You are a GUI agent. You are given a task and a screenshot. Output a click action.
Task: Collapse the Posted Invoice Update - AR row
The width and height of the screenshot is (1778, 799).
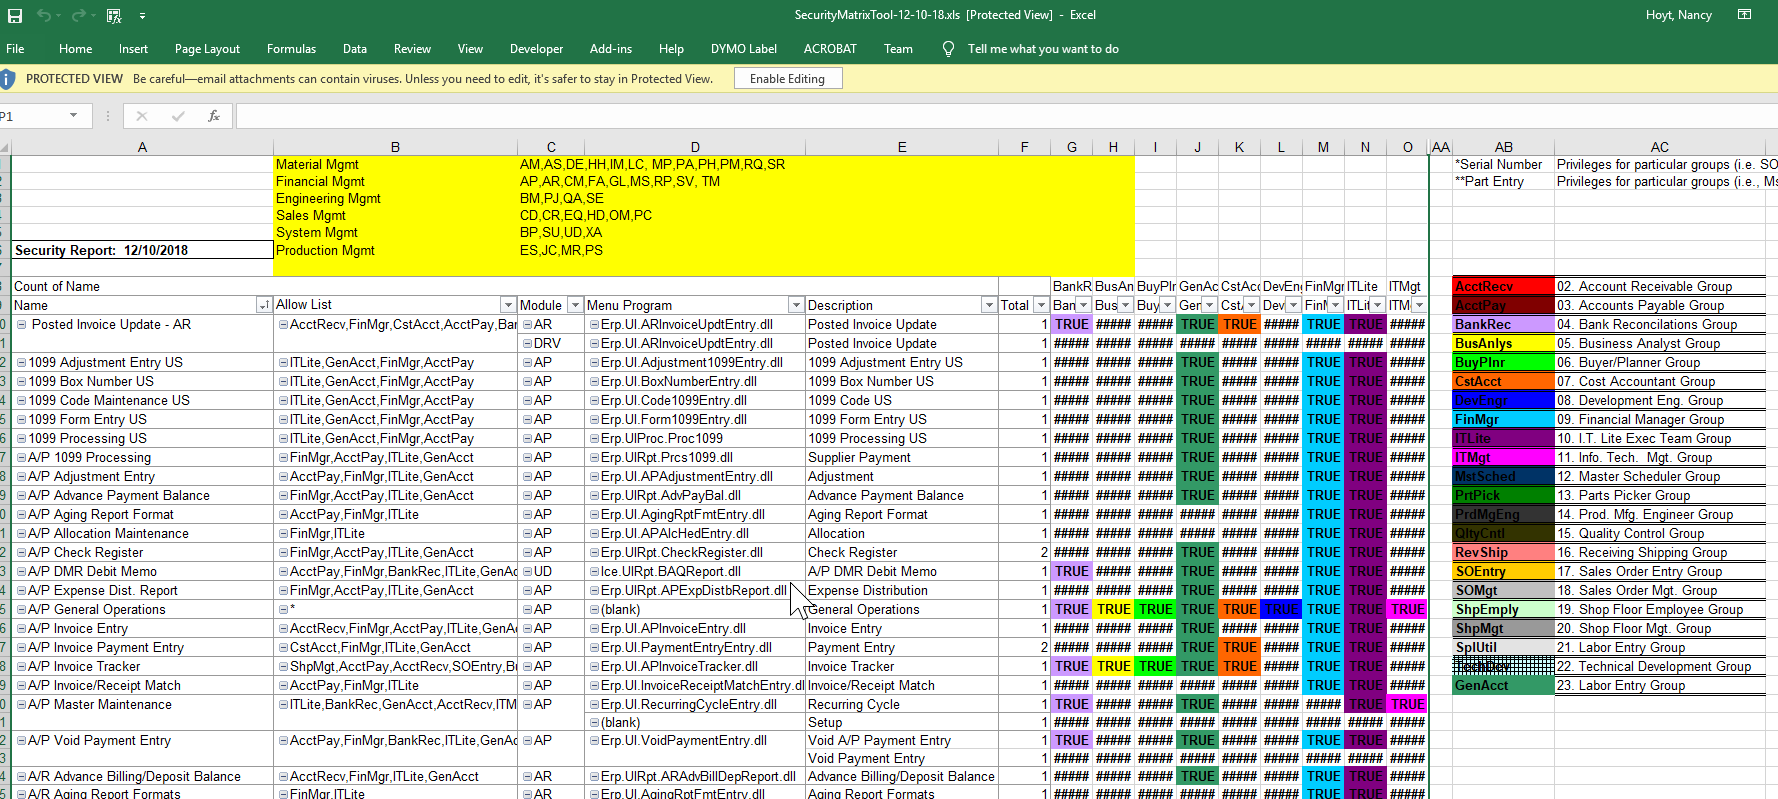[22, 324]
